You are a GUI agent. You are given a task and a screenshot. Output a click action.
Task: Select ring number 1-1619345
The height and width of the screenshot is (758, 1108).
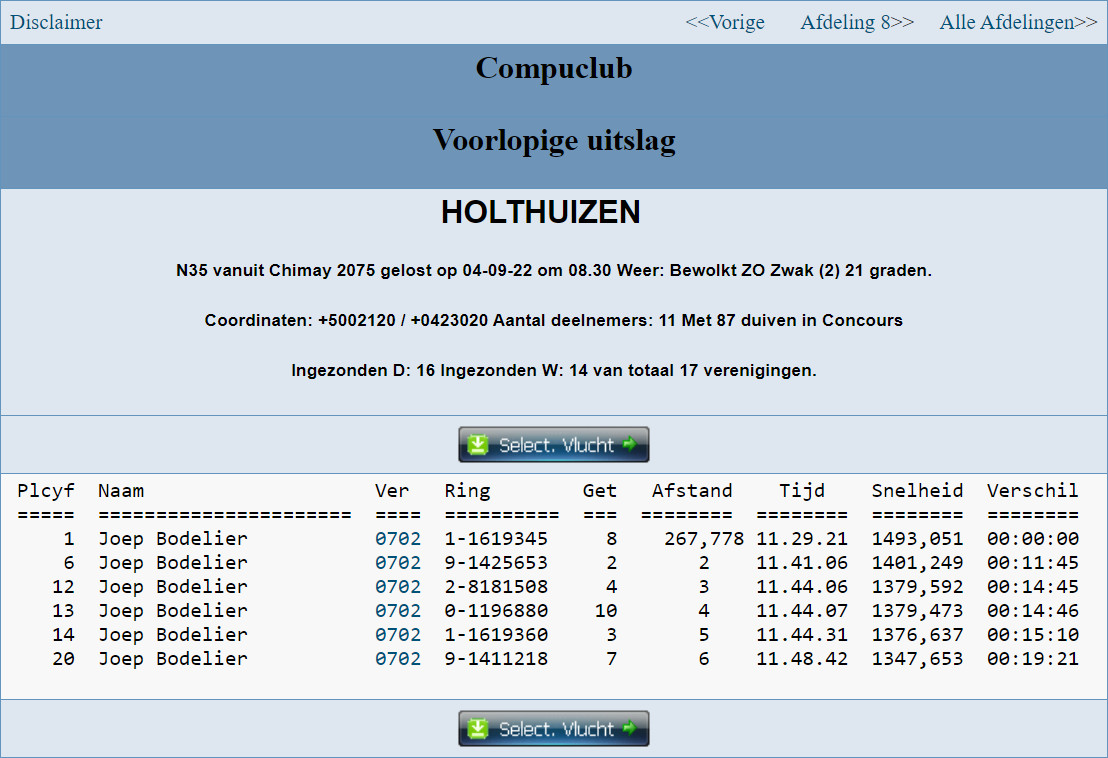pyautogui.click(x=496, y=539)
